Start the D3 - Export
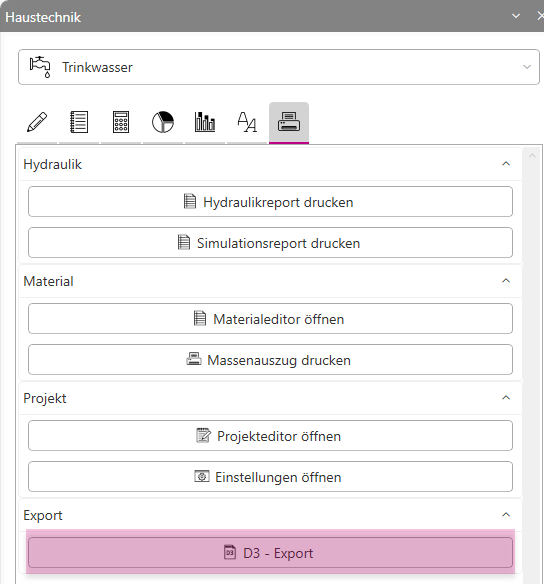Image resolution: width=544 pixels, height=584 pixels. click(270, 553)
